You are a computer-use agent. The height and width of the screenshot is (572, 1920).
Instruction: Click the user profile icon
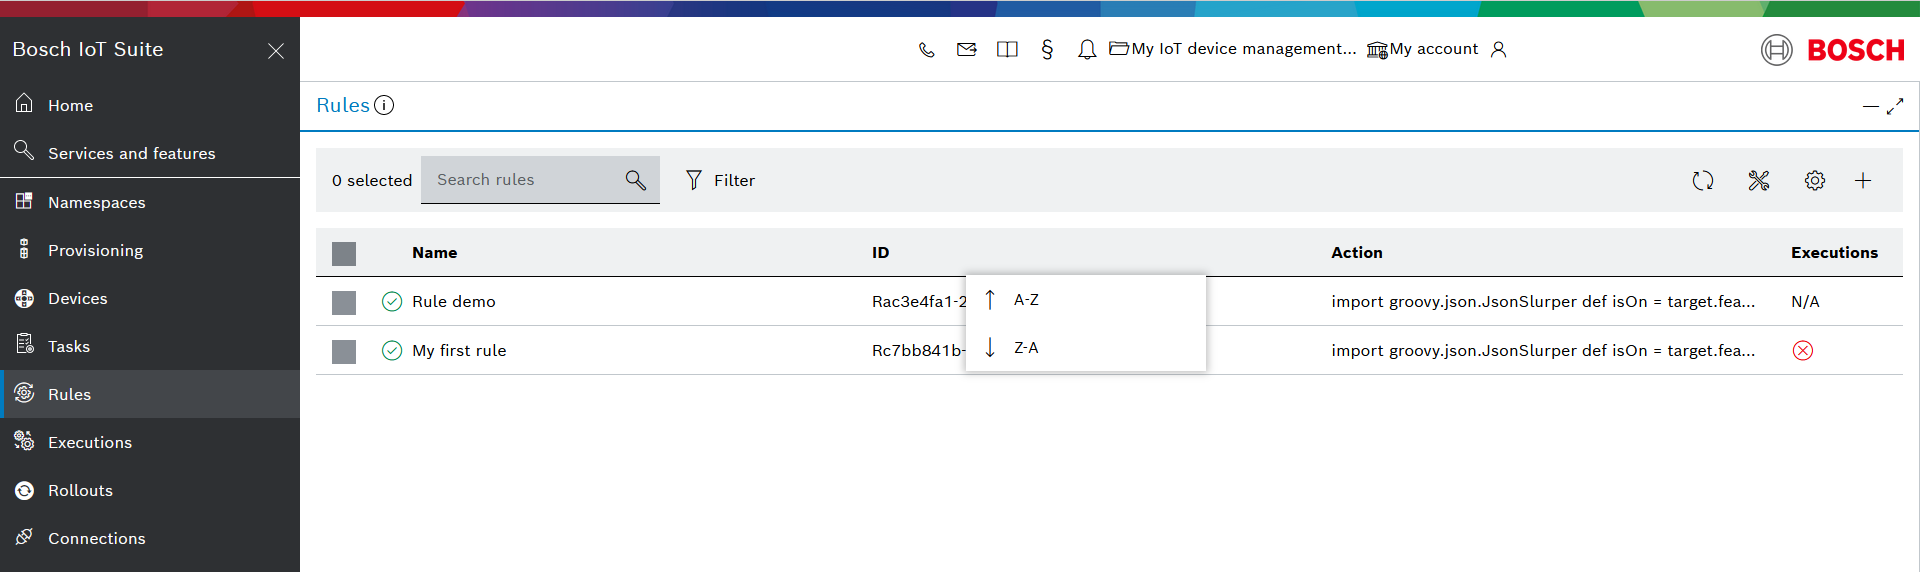click(1498, 49)
